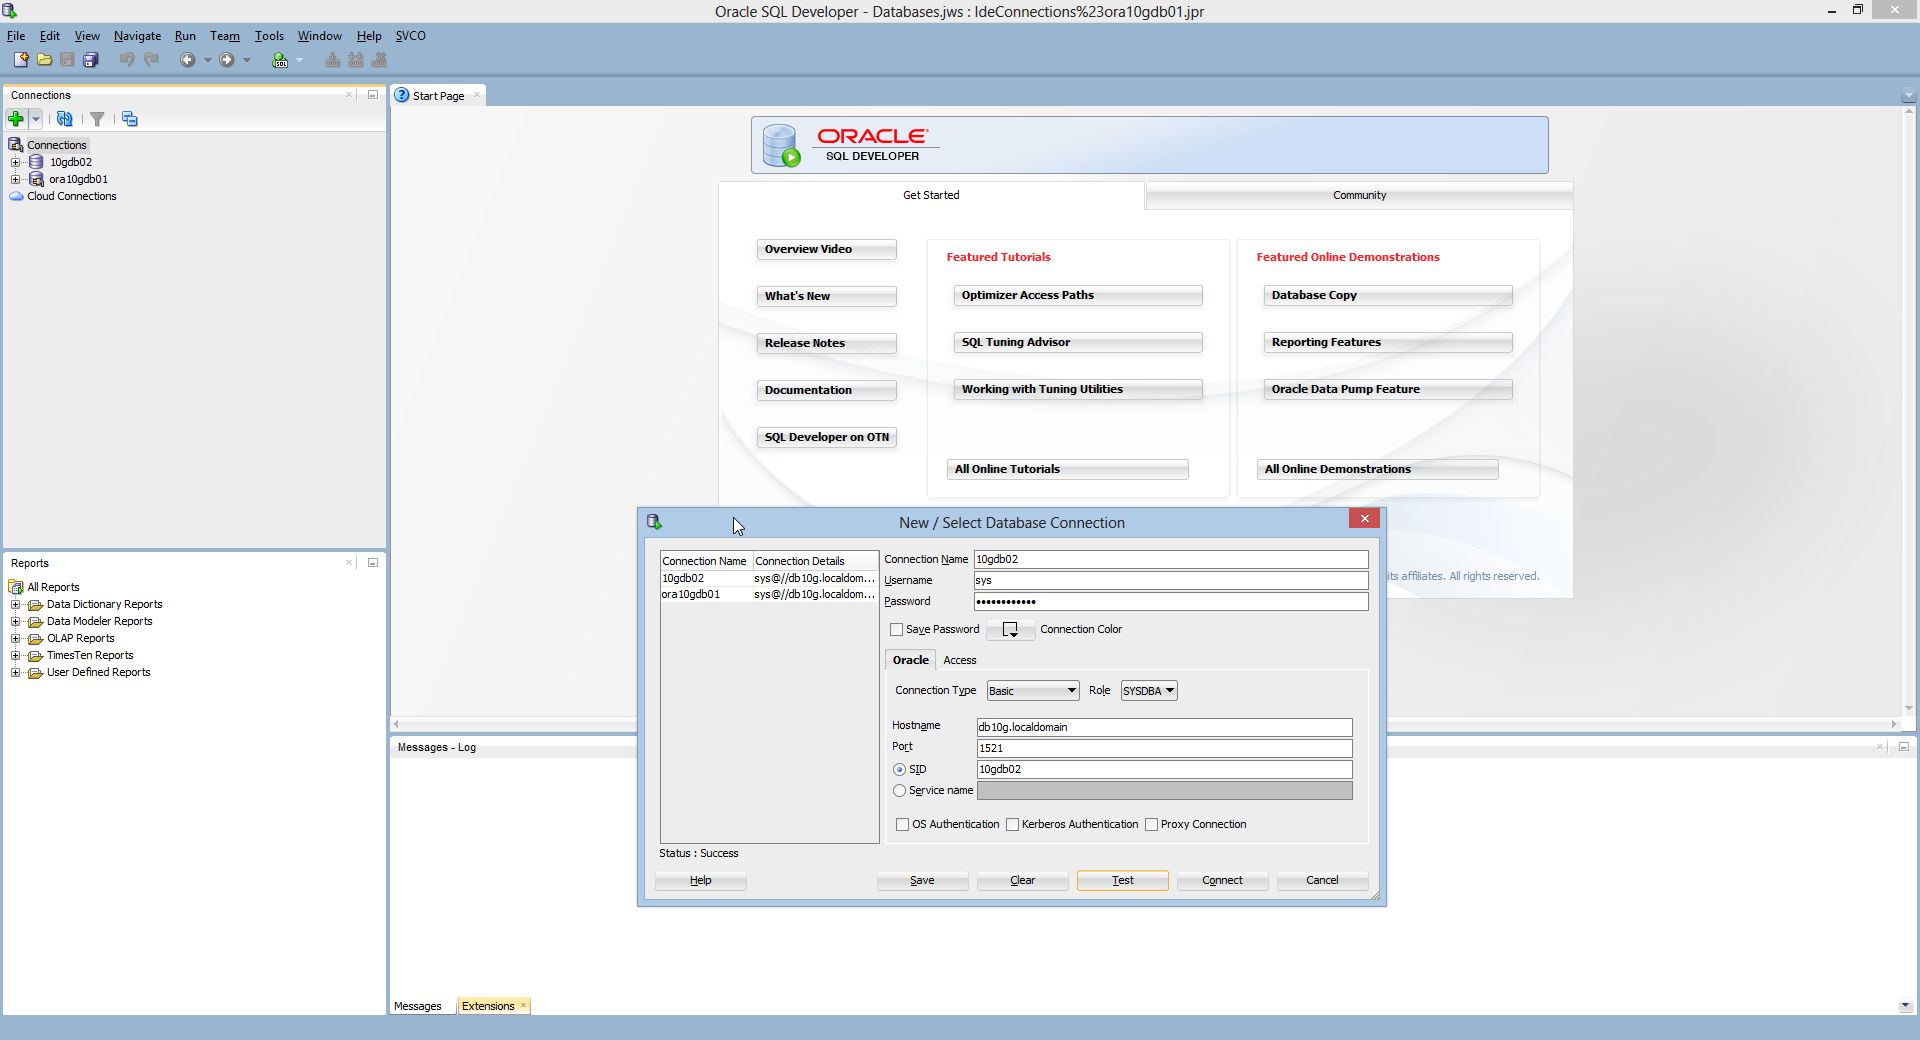Open the Navigate menu
Image resolution: width=1920 pixels, height=1040 pixels.
coord(137,36)
